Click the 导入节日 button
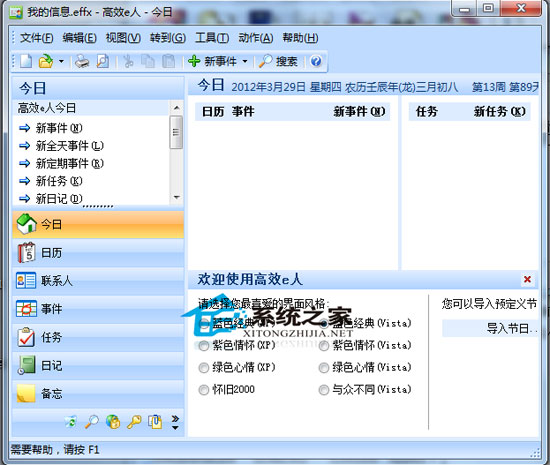The height and width of the screenshot is (465, 550). pyautogui.click(x=490, y=329)
